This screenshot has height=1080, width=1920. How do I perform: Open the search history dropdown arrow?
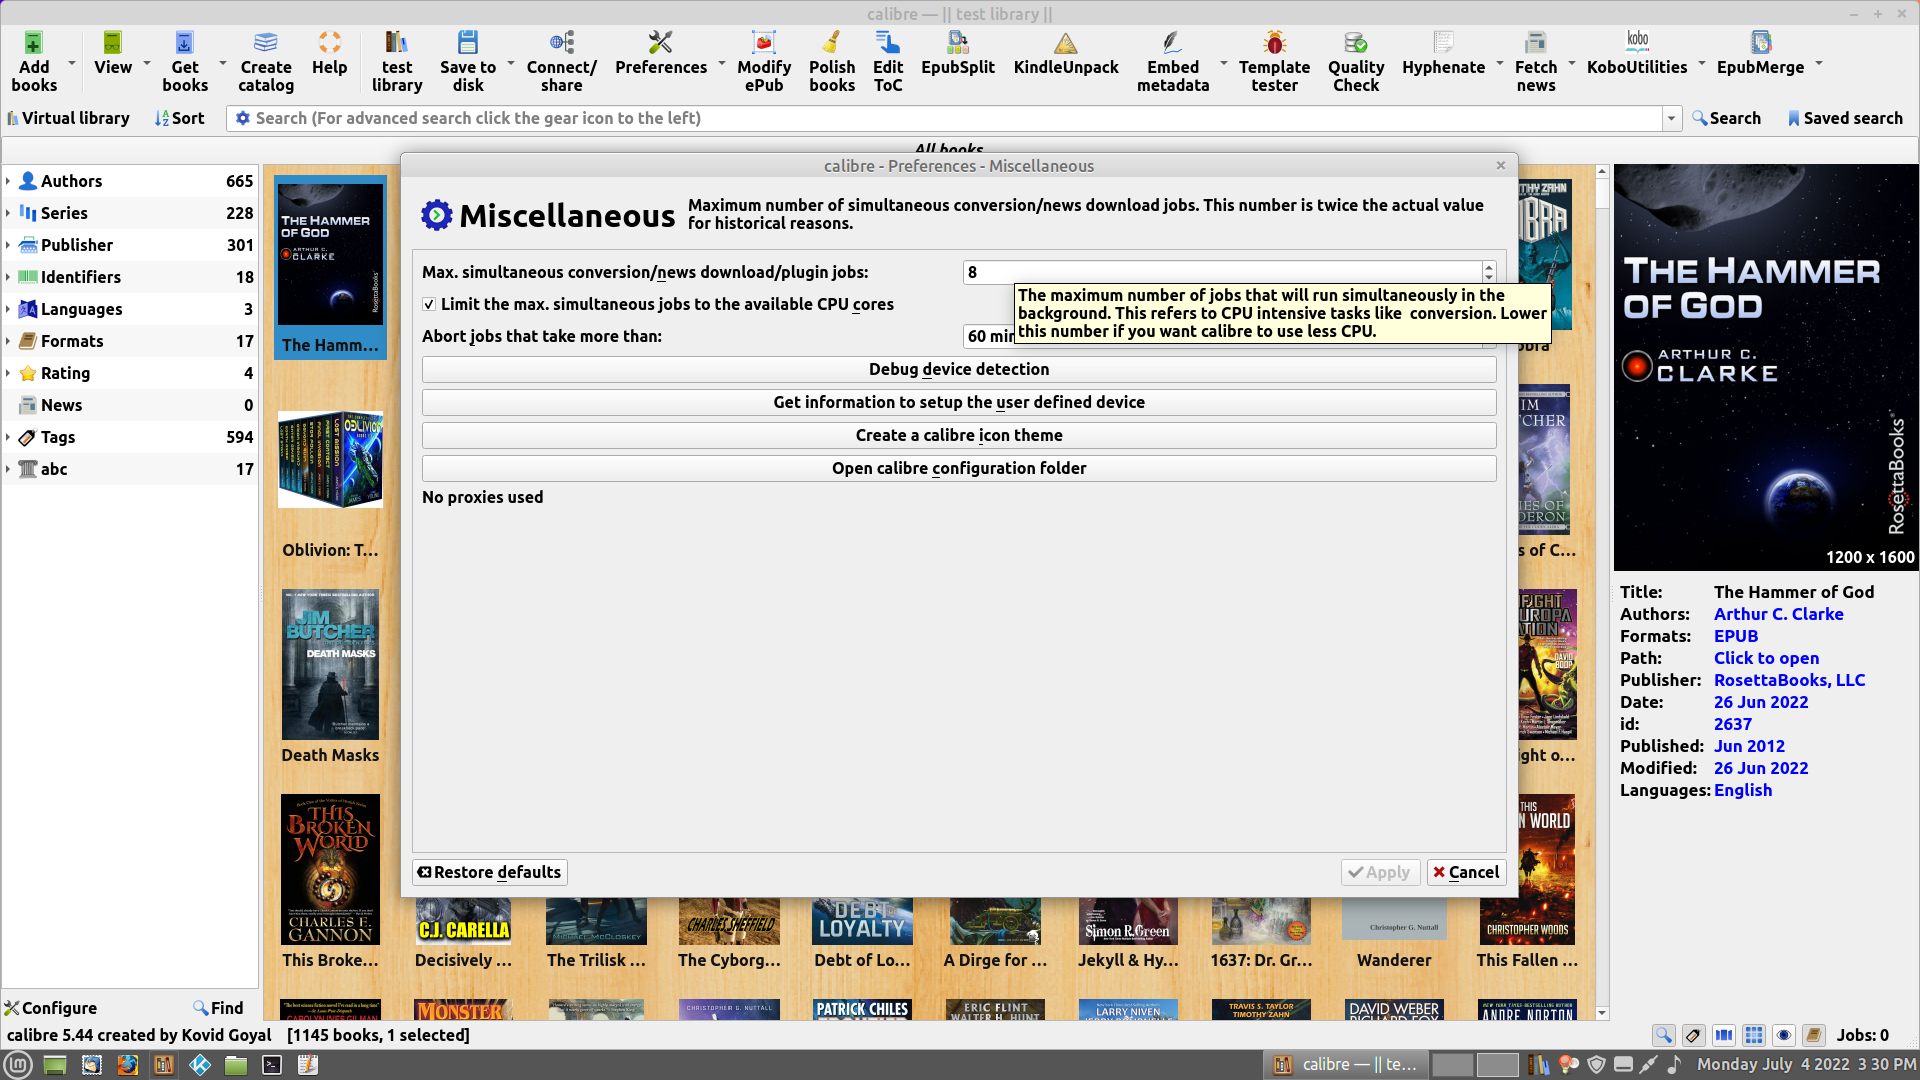[x=1671, y=118]
